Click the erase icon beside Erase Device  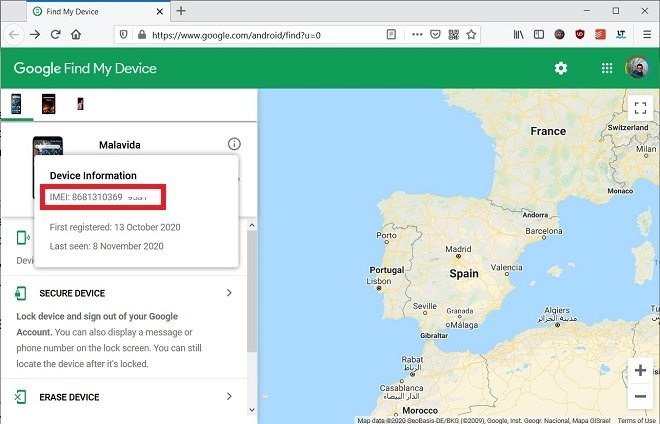pos(20,397)
